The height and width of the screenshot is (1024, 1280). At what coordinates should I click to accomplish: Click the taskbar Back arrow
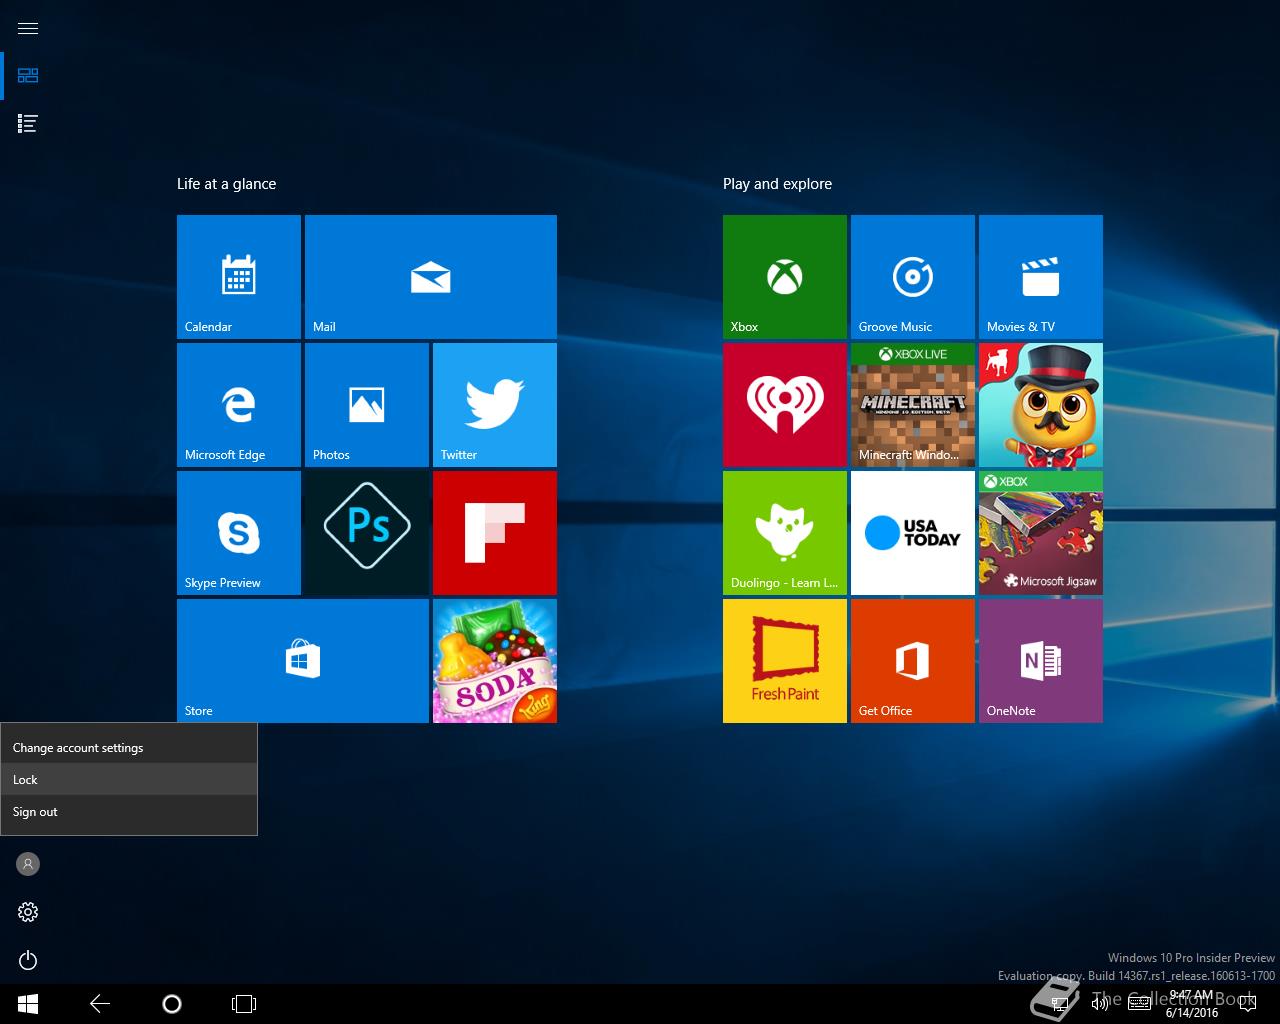click(100, 1004)
